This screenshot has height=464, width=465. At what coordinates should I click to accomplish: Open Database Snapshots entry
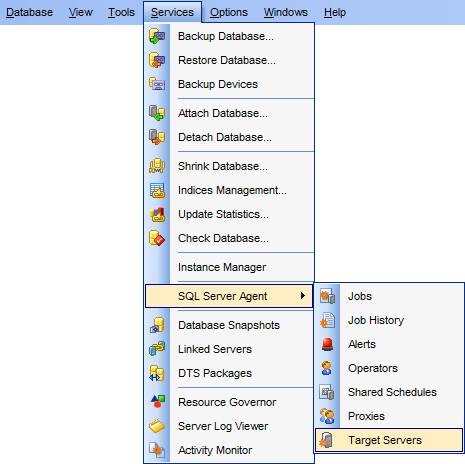229,325
